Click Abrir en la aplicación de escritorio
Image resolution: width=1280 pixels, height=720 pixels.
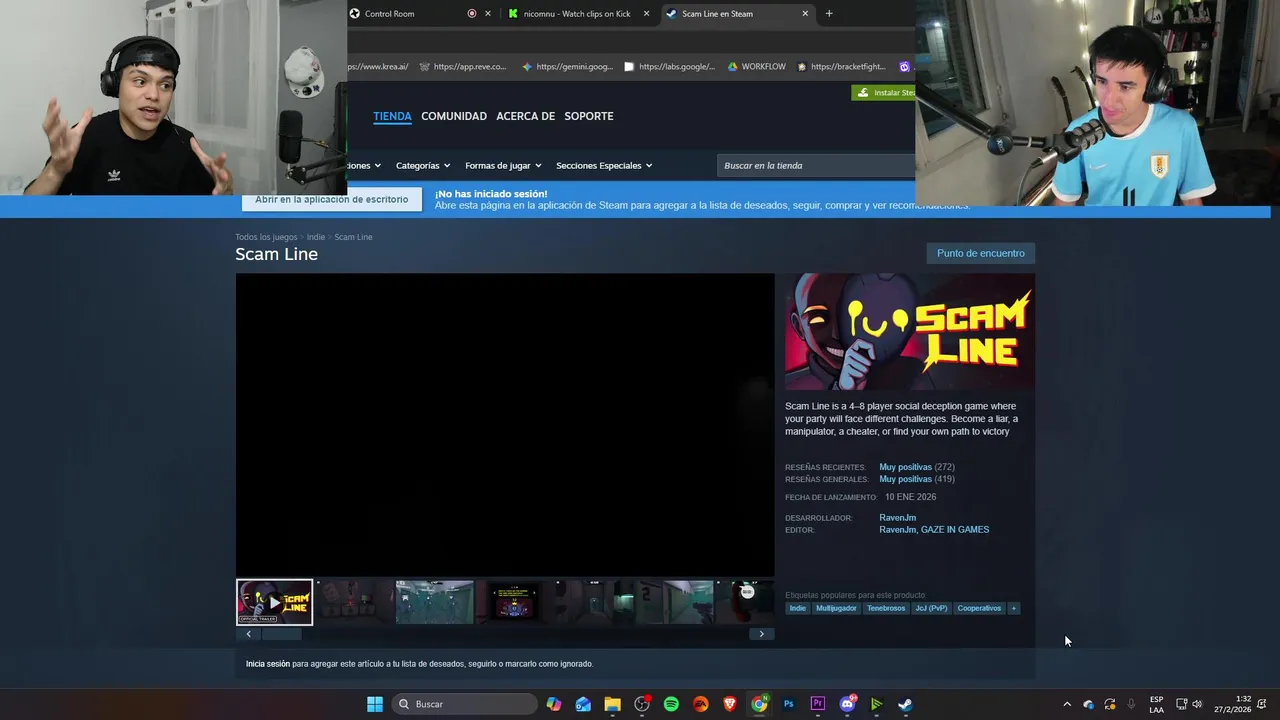(x=331, y=199)
